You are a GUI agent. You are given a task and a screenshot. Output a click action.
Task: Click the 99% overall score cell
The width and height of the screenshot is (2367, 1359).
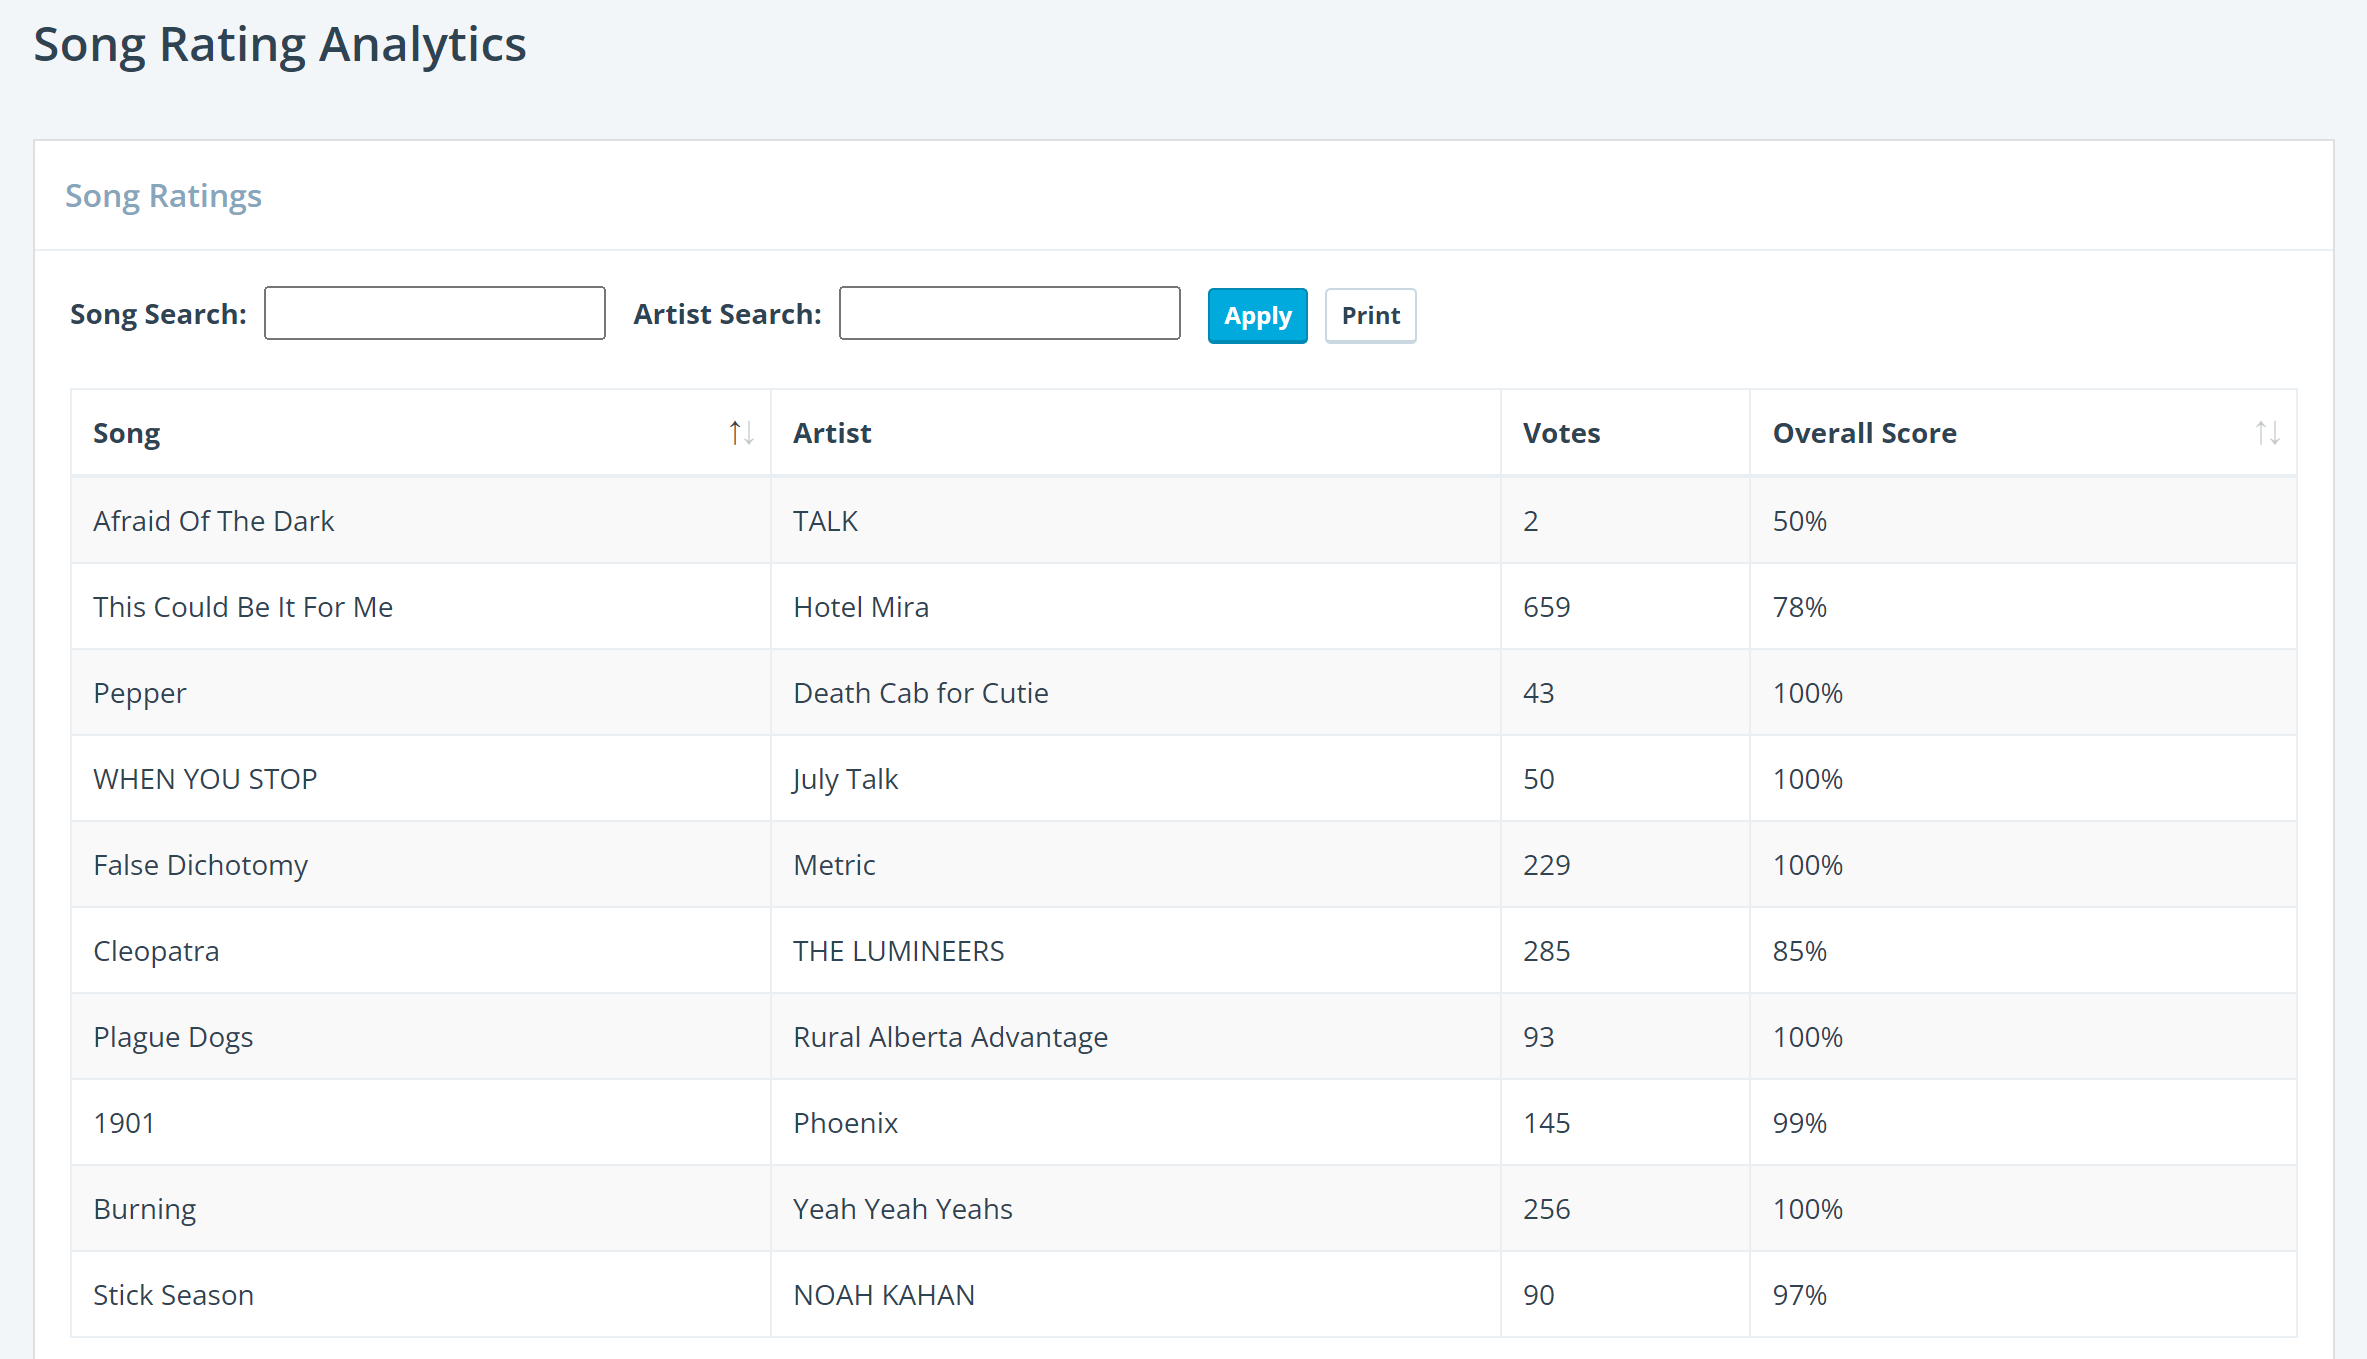(2023, 1123)
